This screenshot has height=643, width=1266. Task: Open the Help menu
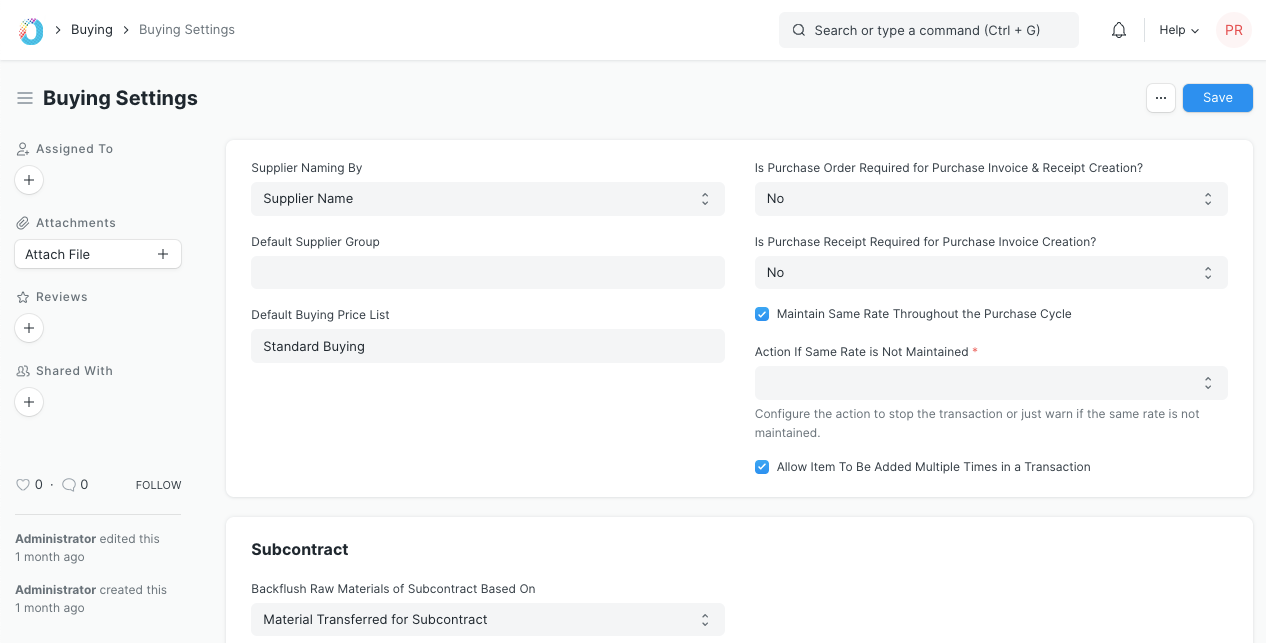click(x=1178, y=30)
